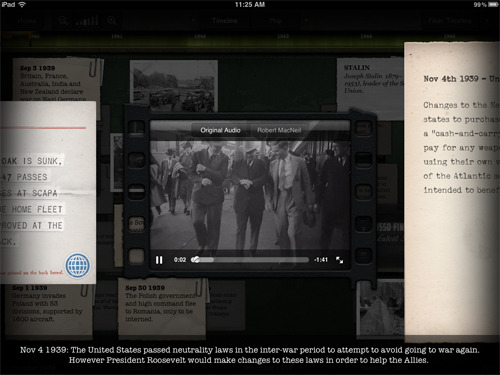
Task: Jump to 1943 on the timeline
Action: click(x=283, y=36)
